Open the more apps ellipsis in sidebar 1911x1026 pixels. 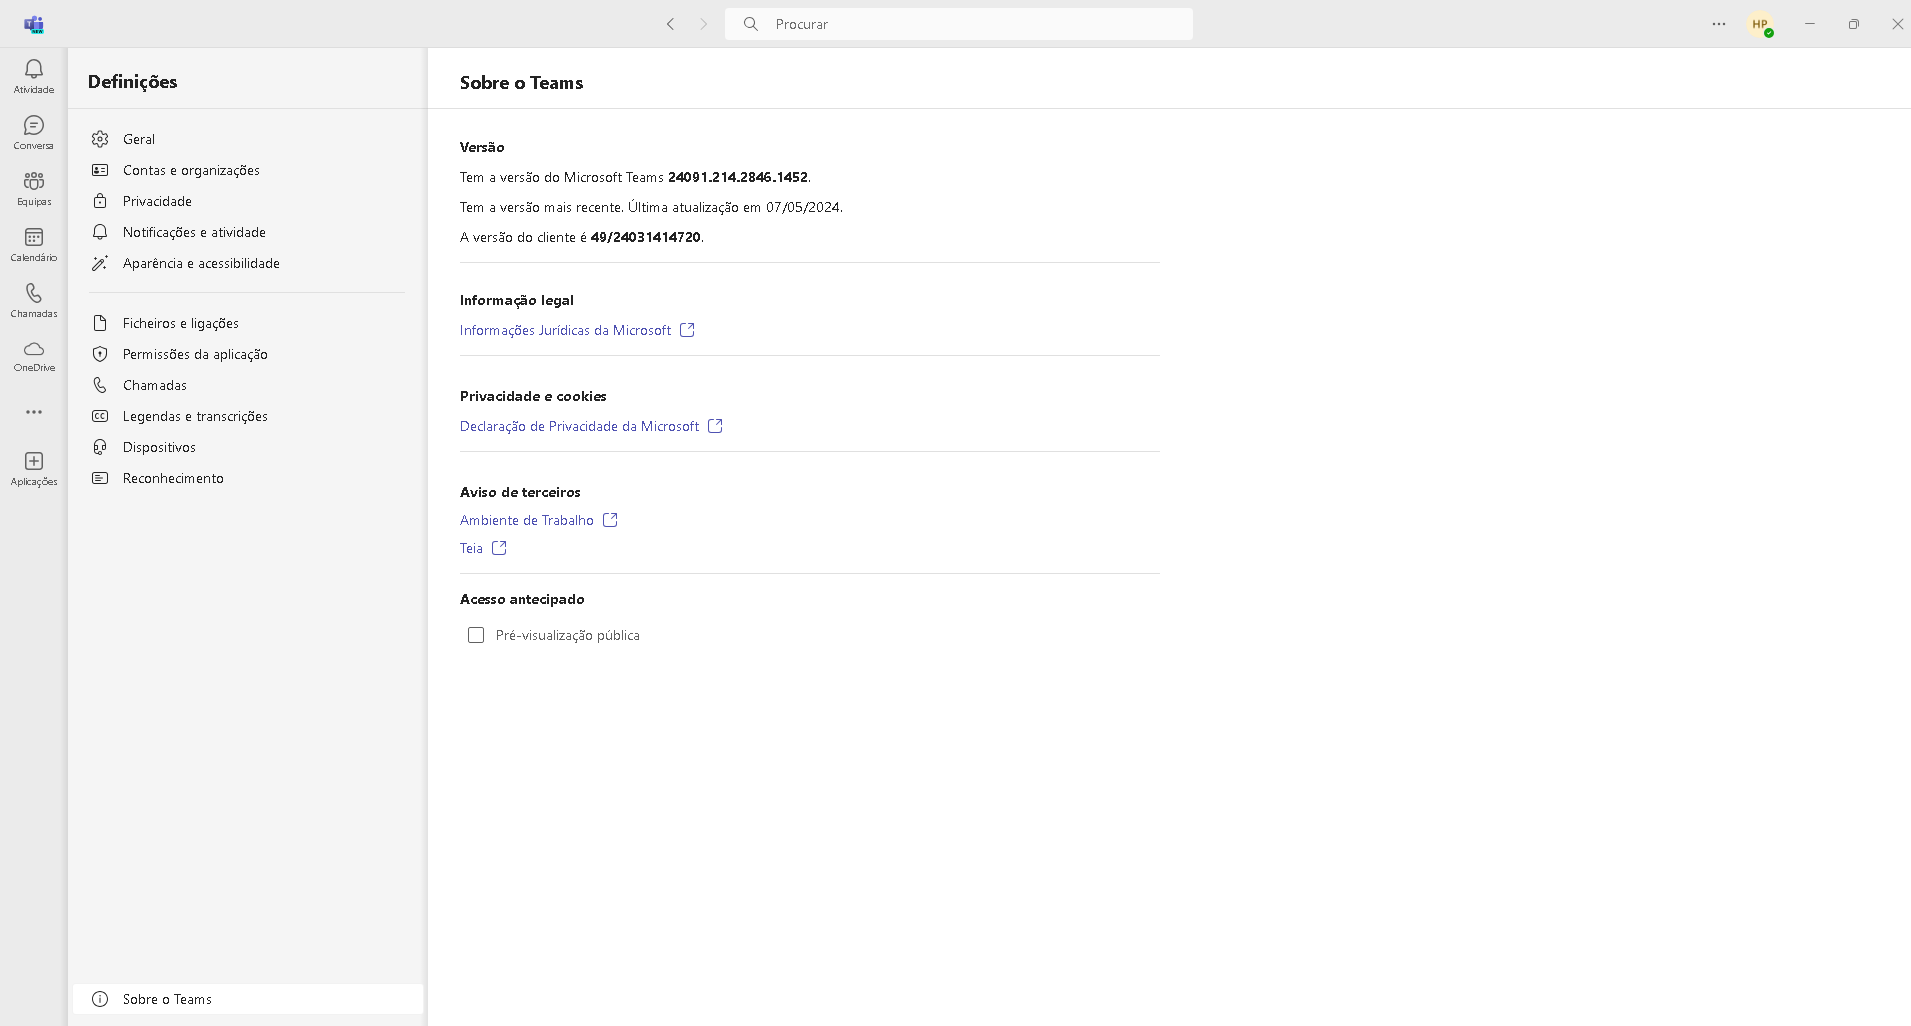click(x=33, y=412)
